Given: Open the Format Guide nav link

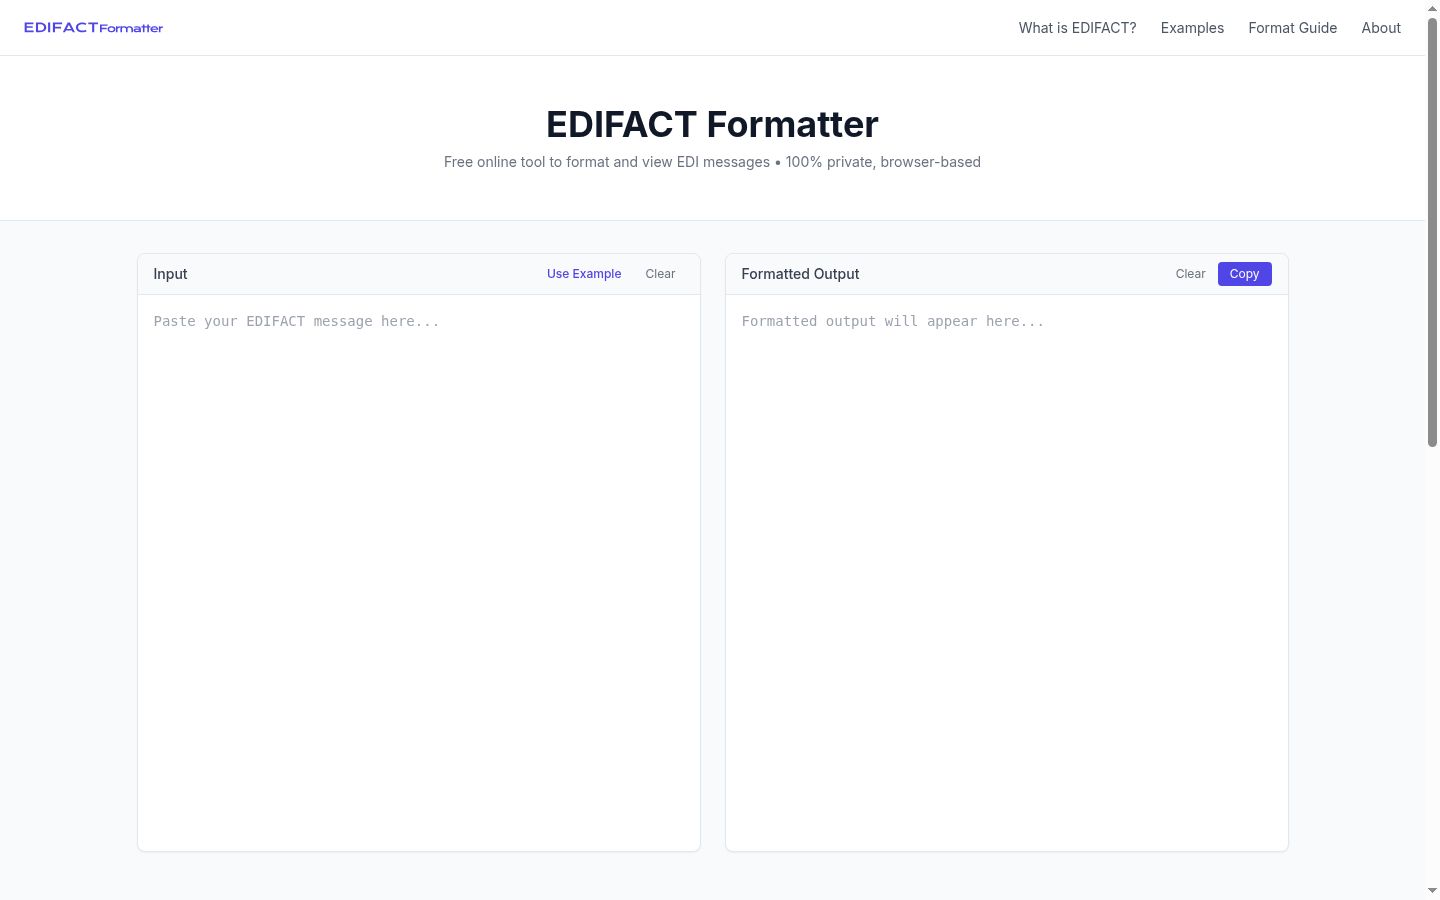Looking at the screenshot, I should [1292, 28].
